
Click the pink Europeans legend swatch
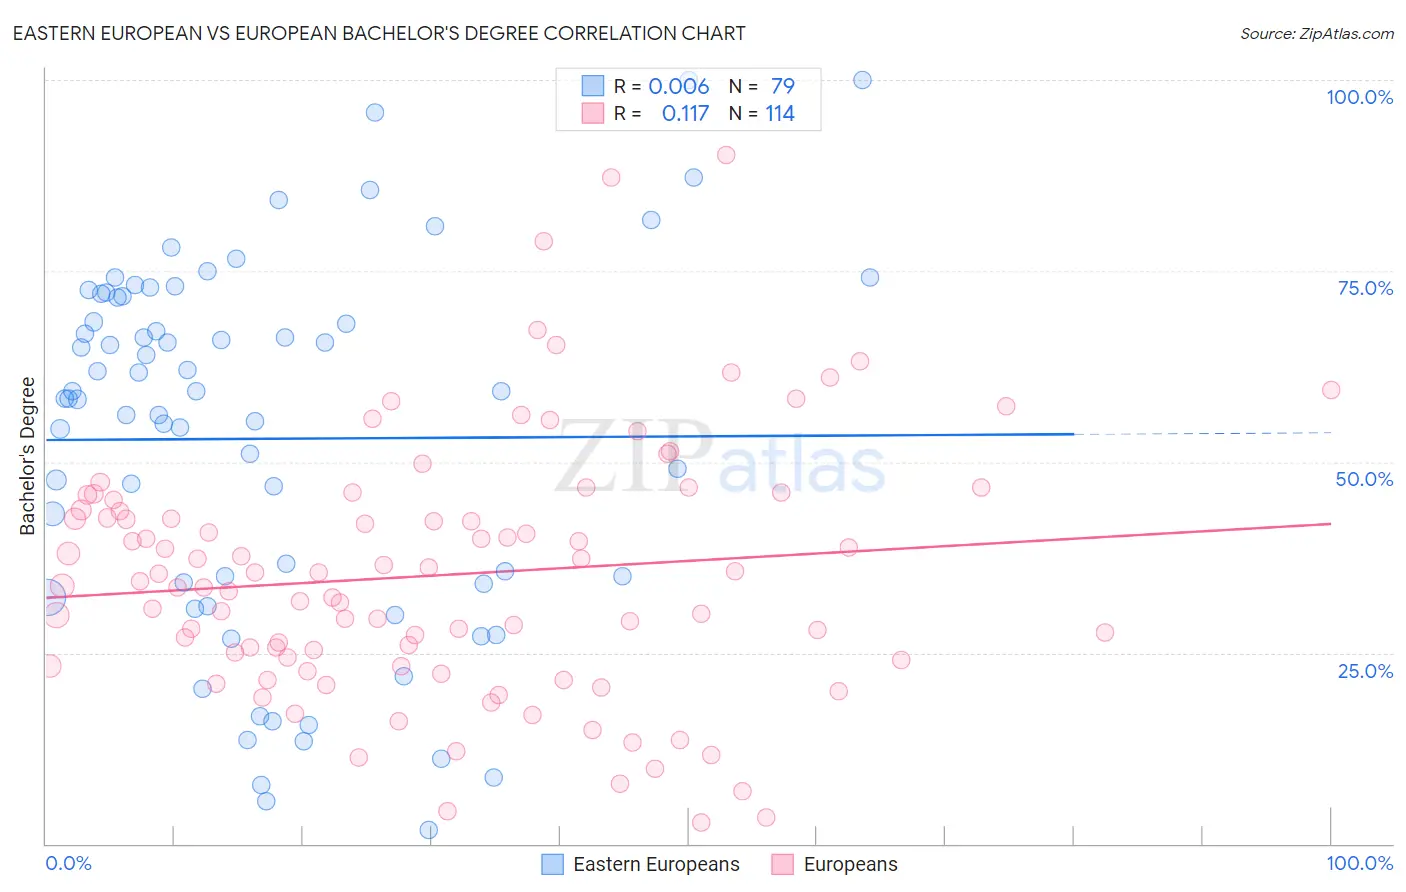pyautogui.click(x=782, y=864)
